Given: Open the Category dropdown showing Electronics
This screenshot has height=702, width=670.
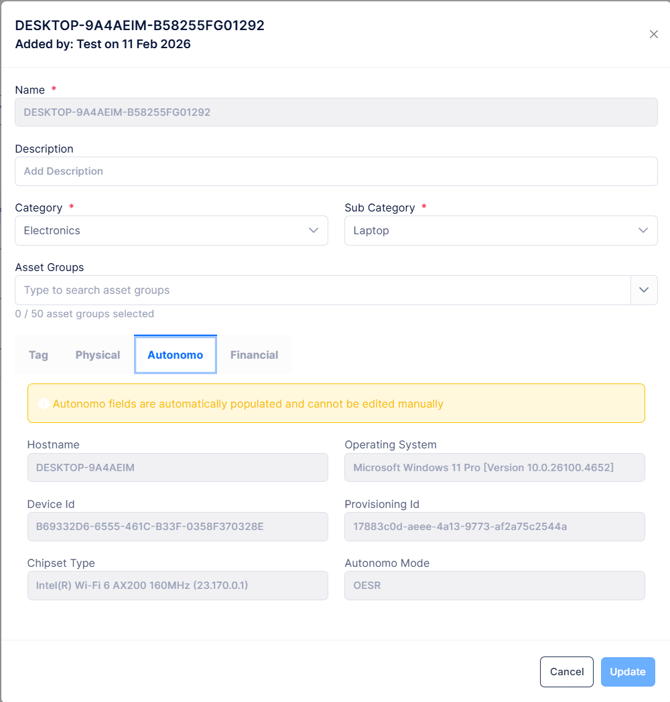Looking at the screenshot, I should click(160, 230).
